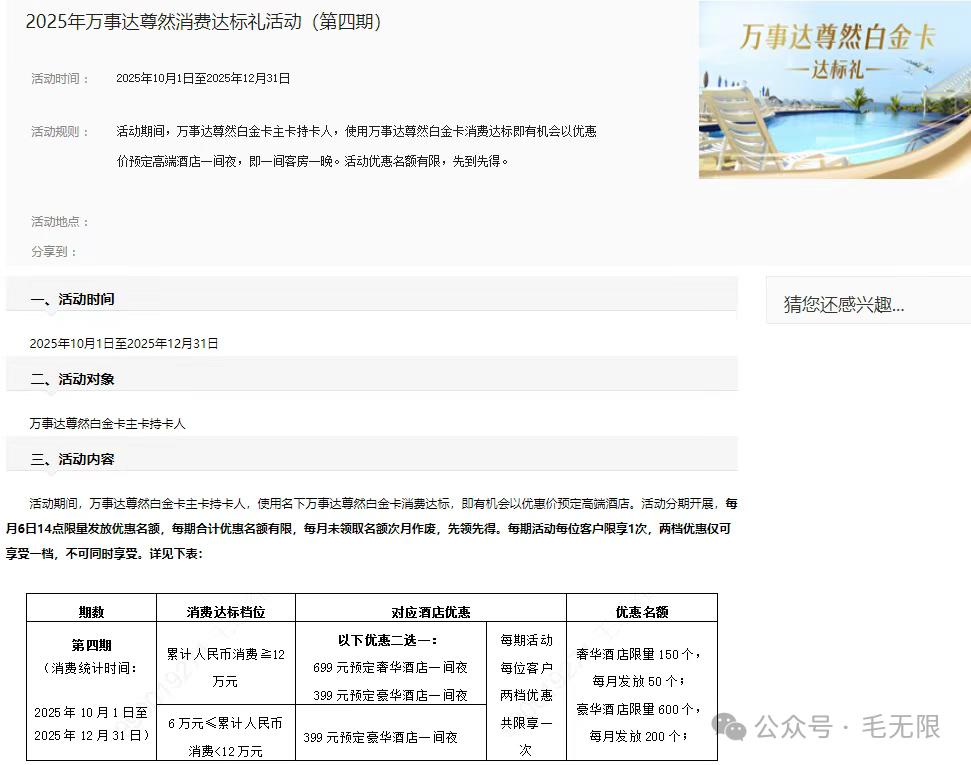Click the 达标礼 label on the banner
Screen dimensions: 971x765
(836, 69)
